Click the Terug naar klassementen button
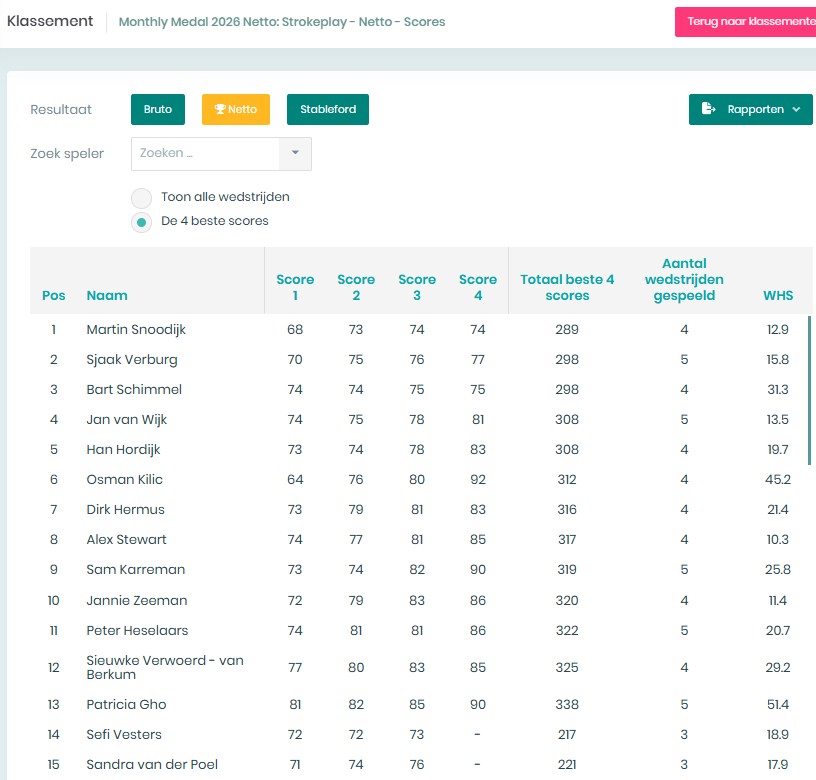Screen dimensions: 816x780 745,22
